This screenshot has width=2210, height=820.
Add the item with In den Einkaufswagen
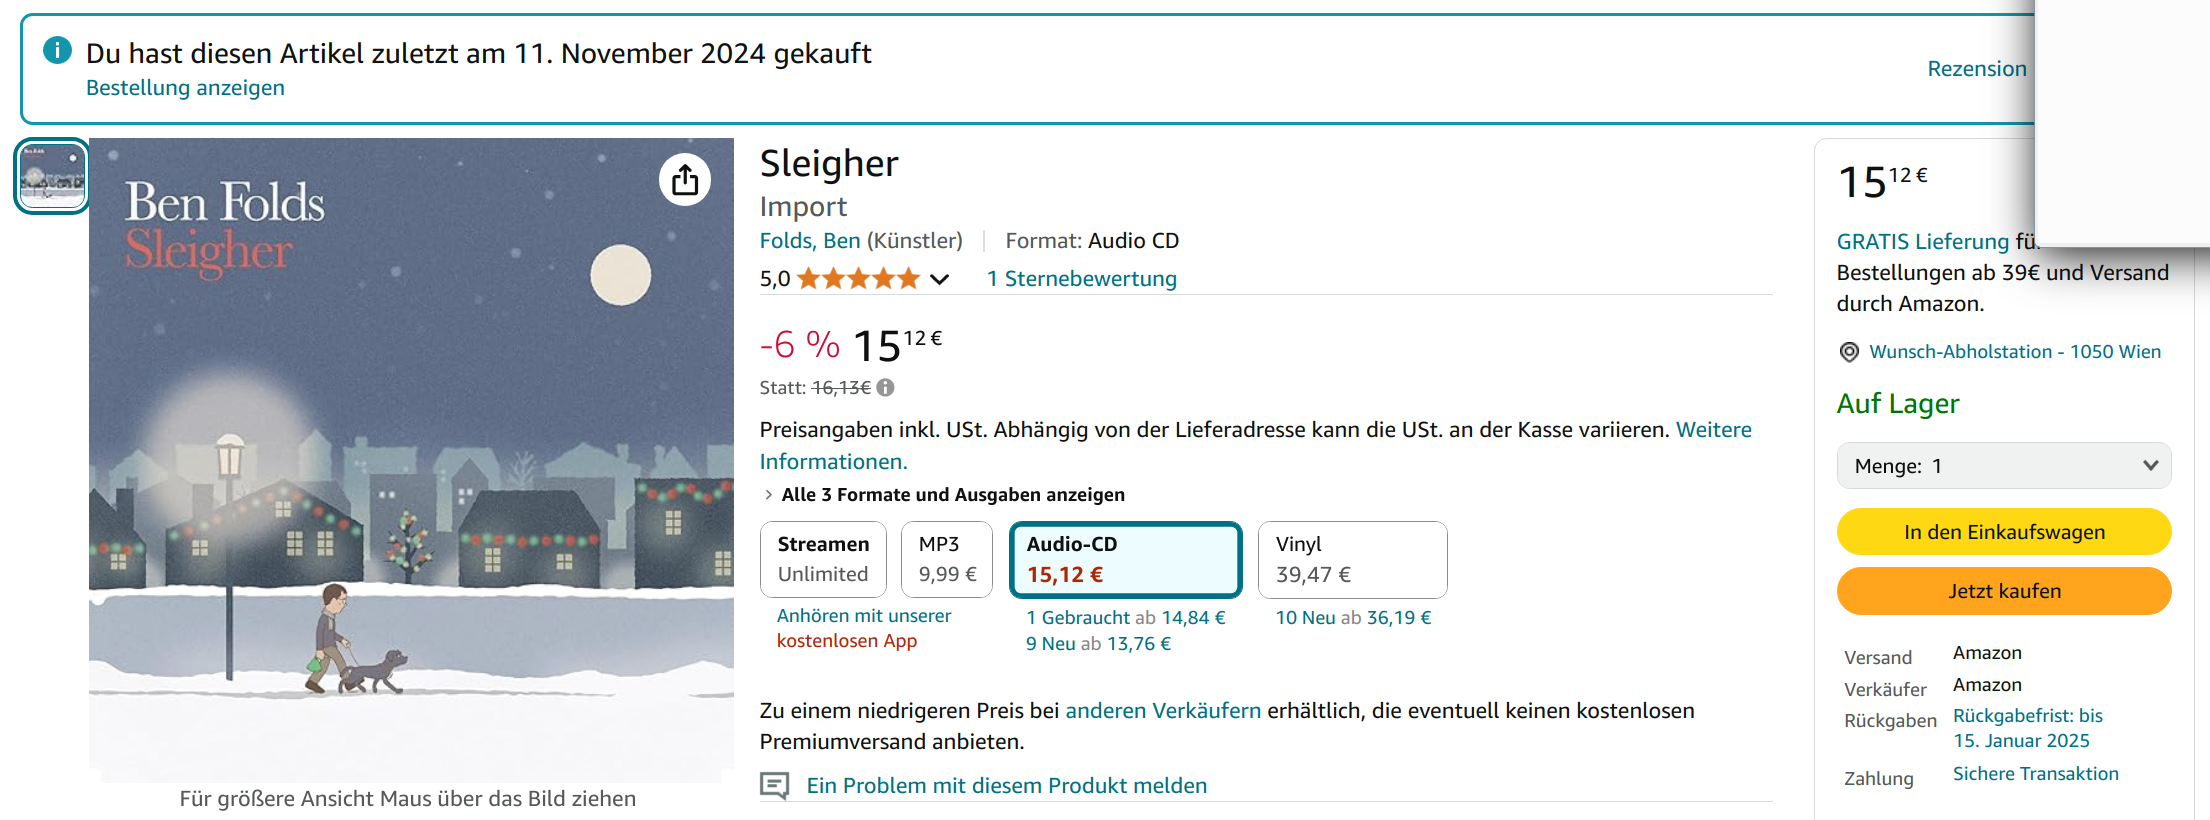(x=2003, y=532)
